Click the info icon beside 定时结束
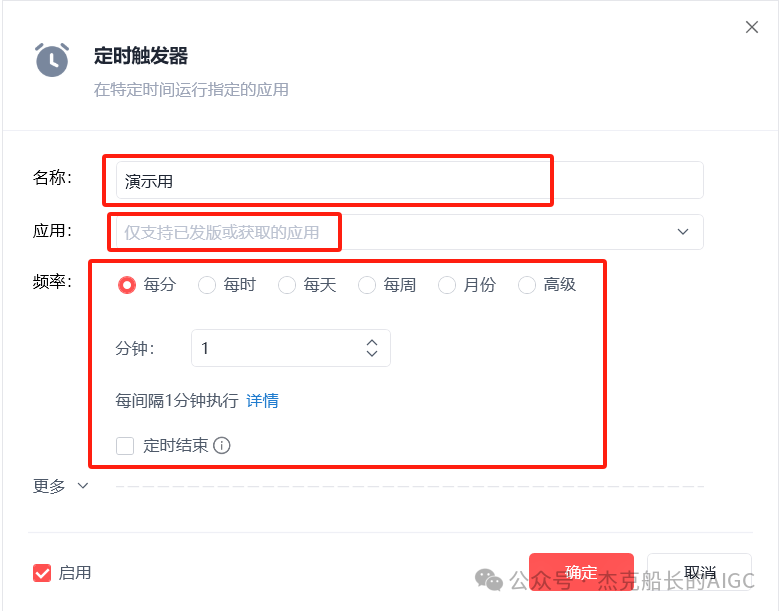This screenshot has height=611, width=779. tap(222, 445)
